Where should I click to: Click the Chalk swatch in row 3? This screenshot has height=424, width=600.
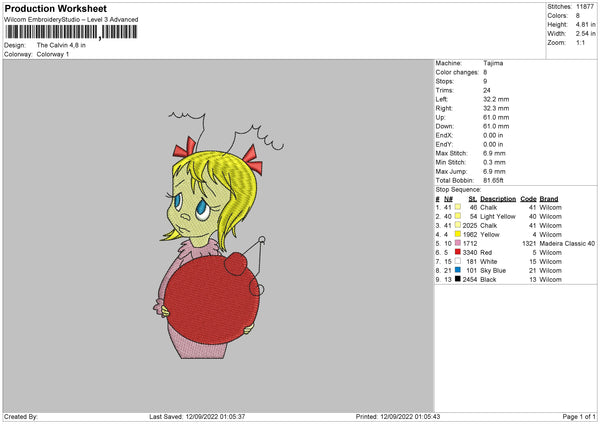point(458,225)
